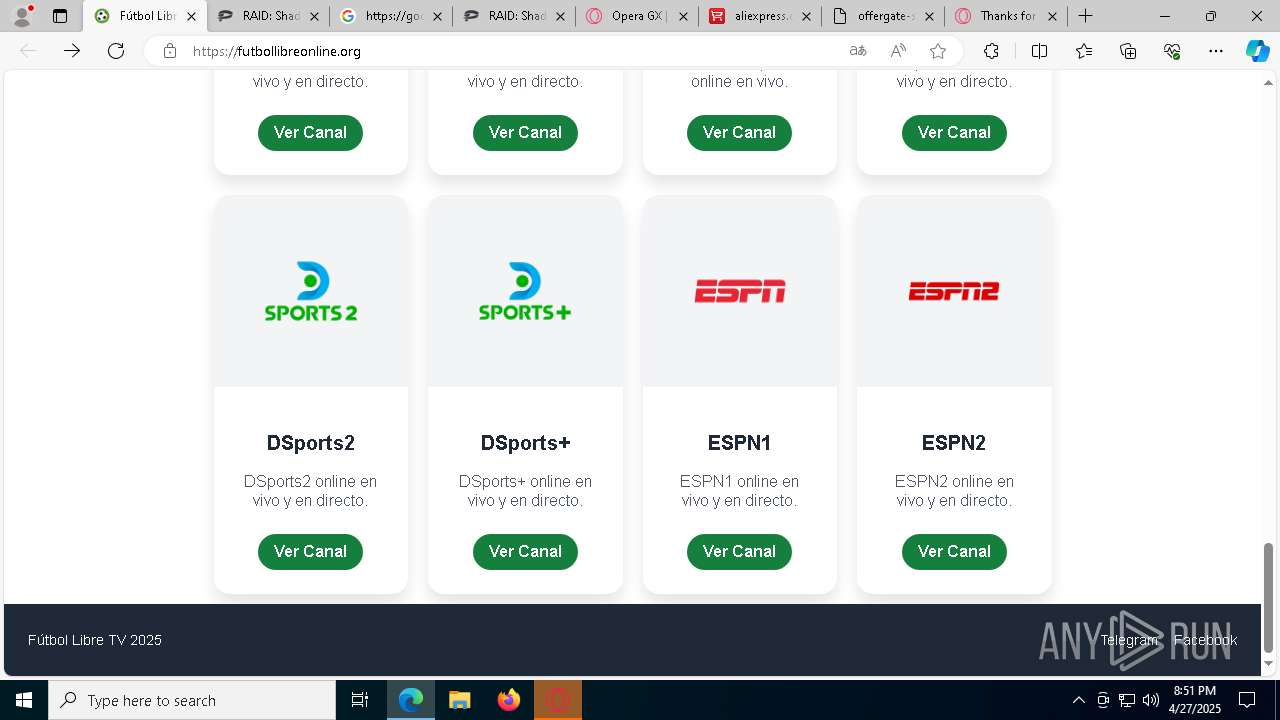Select the DSports+ card heading
This screenshot has height=720, width=1280.
coord(525,443)
